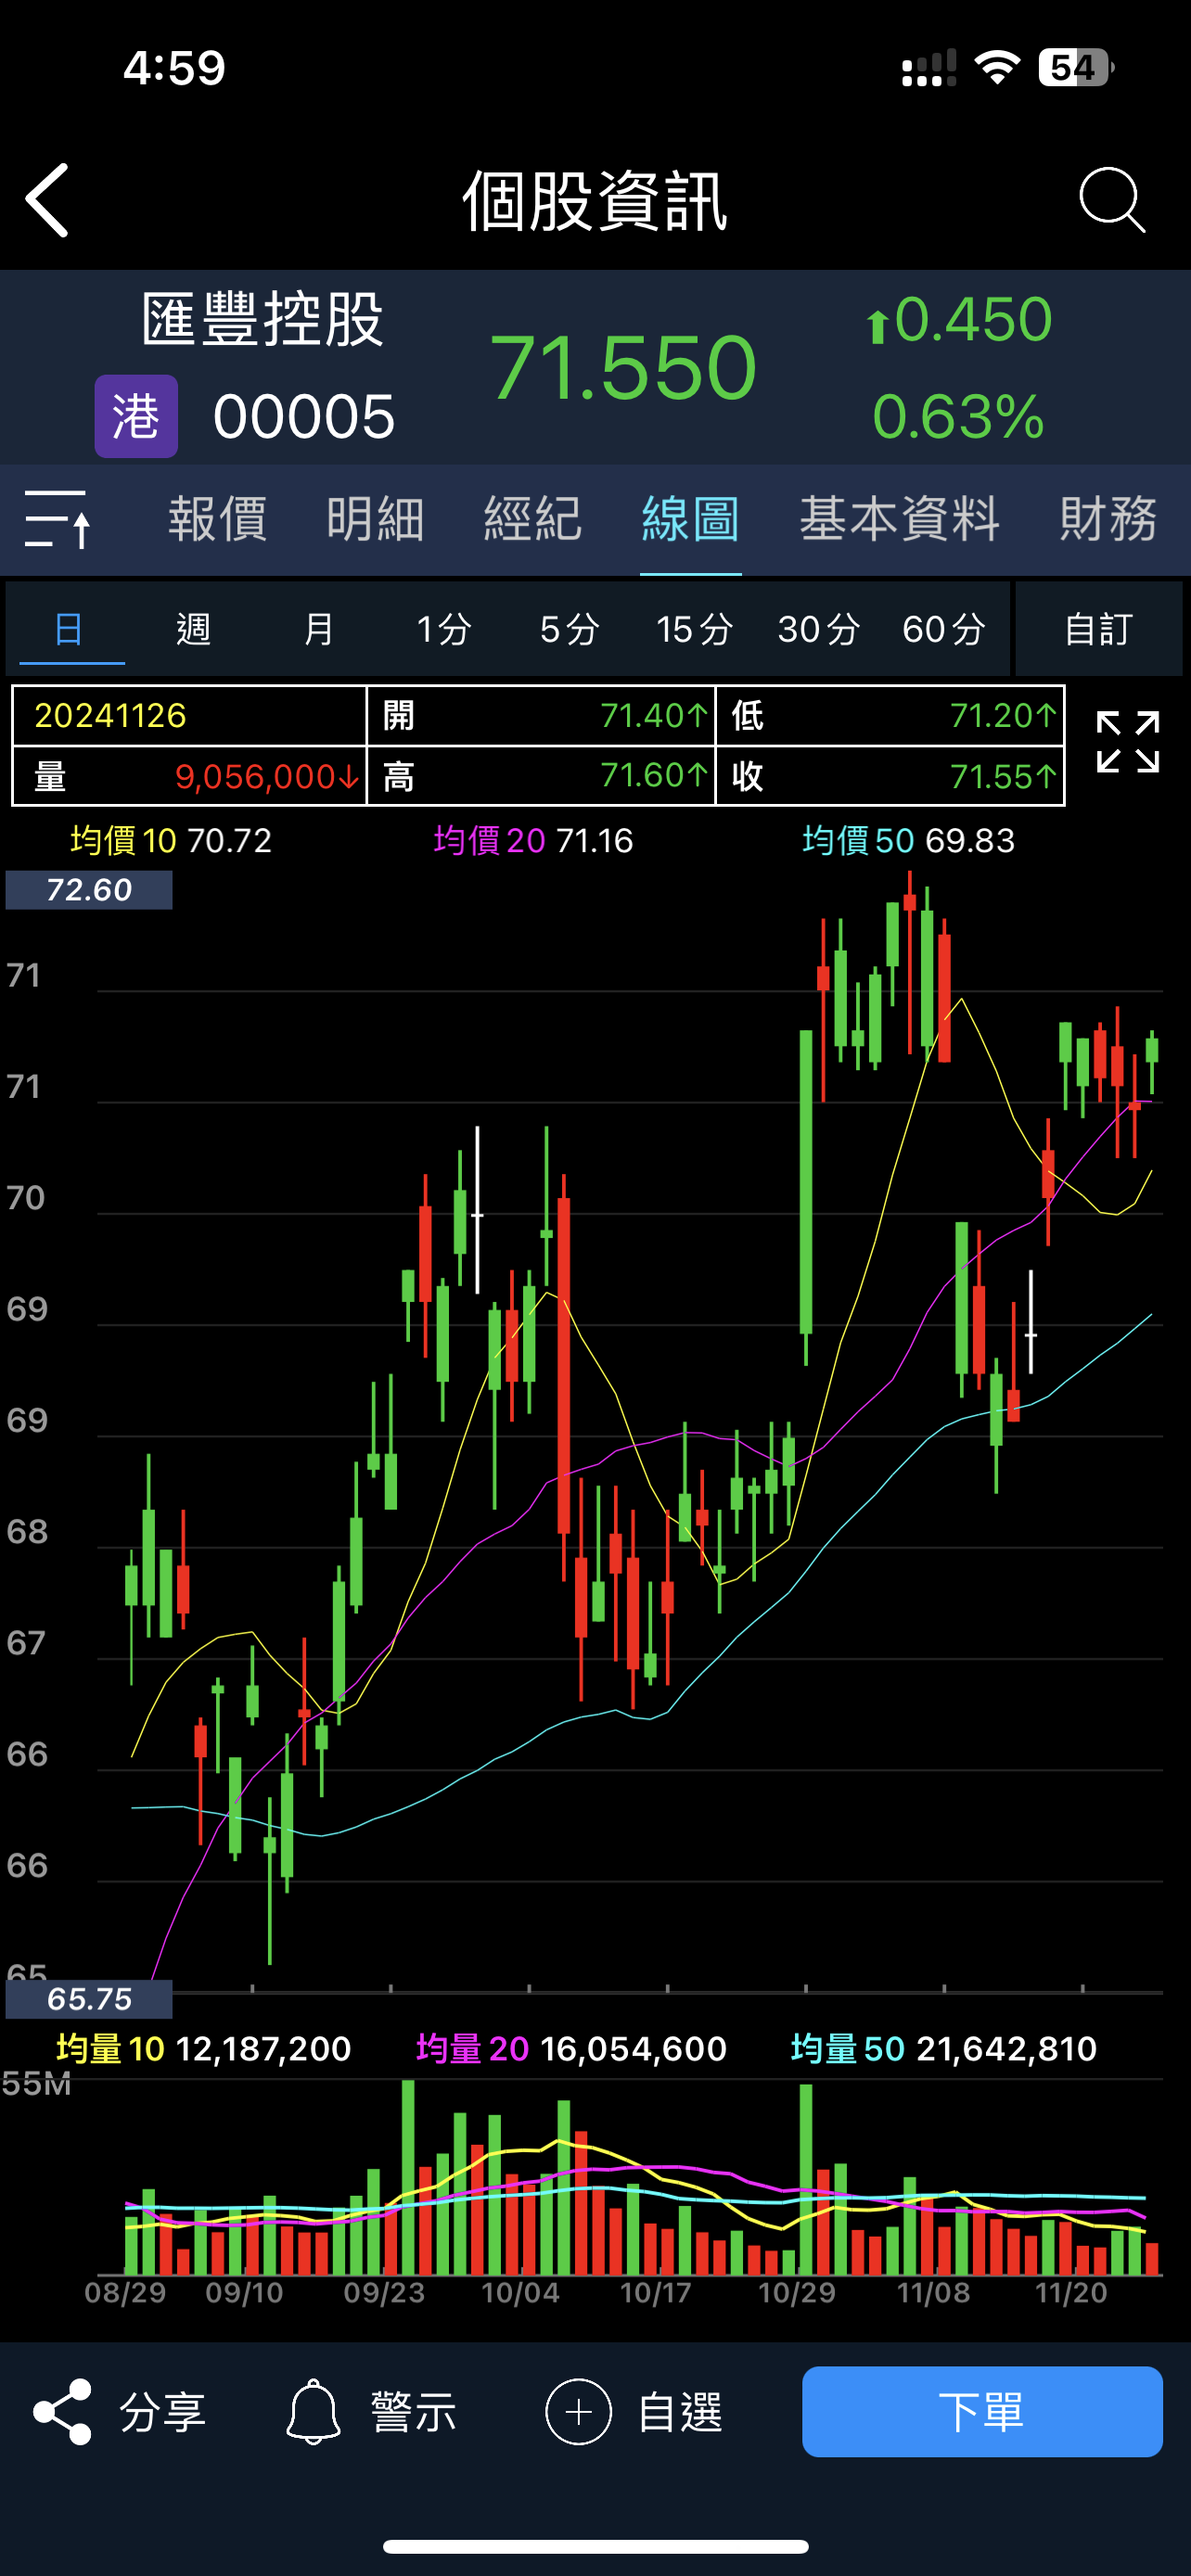Tap the 72.60 high price marker
The image size is (1191, 2576).
click(x=89, y=889)
